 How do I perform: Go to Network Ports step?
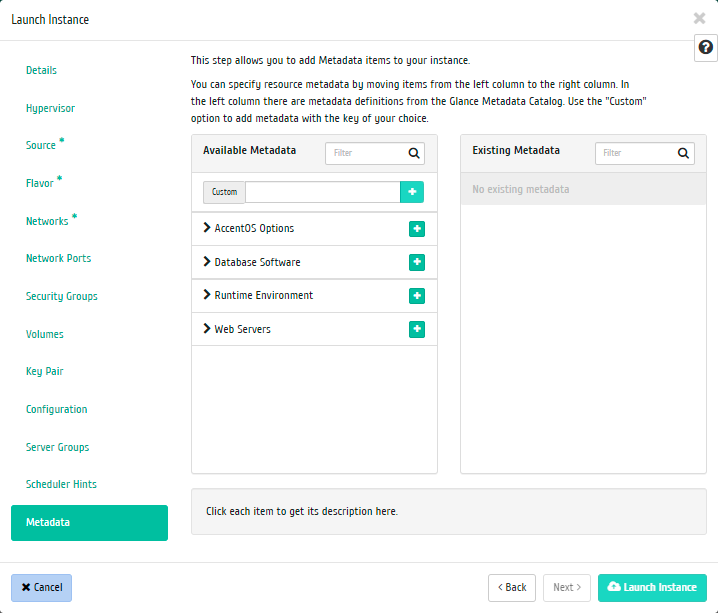[x=59, y=258]
